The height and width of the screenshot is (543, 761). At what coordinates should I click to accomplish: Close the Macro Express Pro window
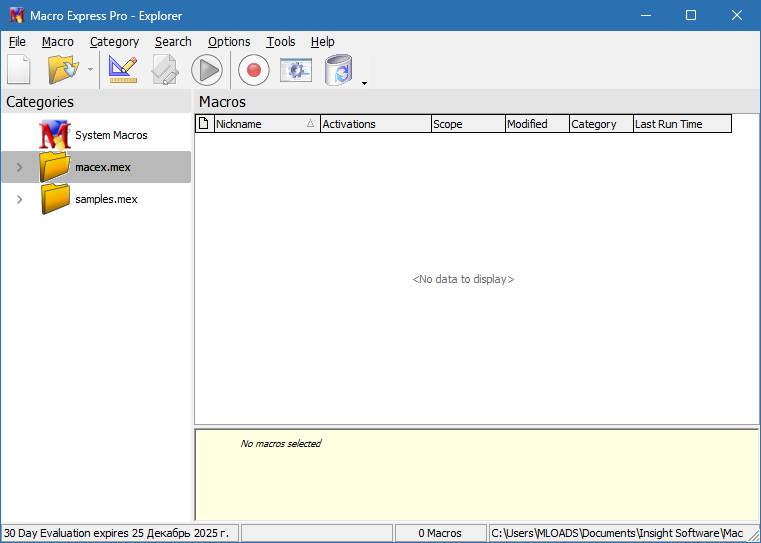coord(737,16)
